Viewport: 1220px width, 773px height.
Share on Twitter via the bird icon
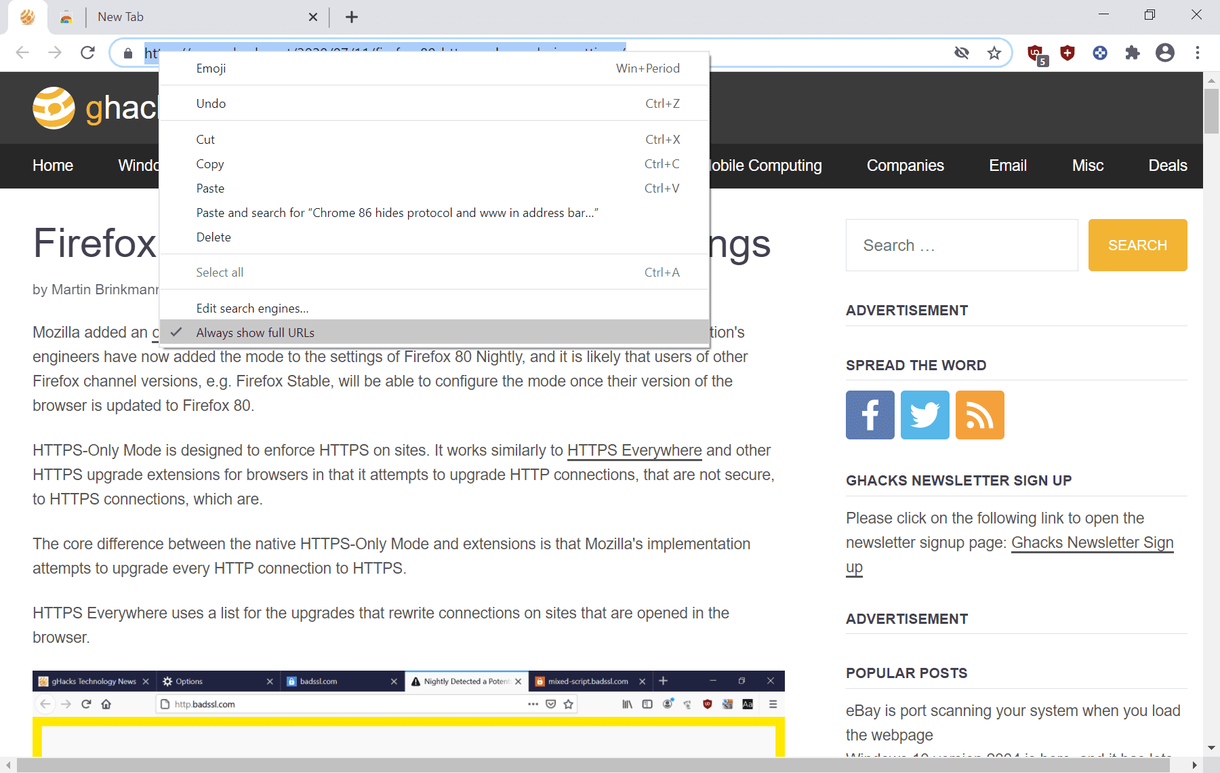pos(925,415)
